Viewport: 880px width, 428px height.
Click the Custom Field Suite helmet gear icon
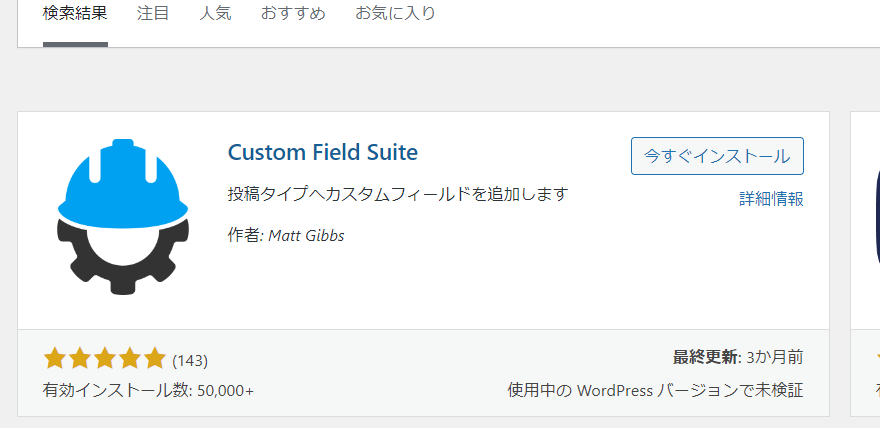(123, 217)
